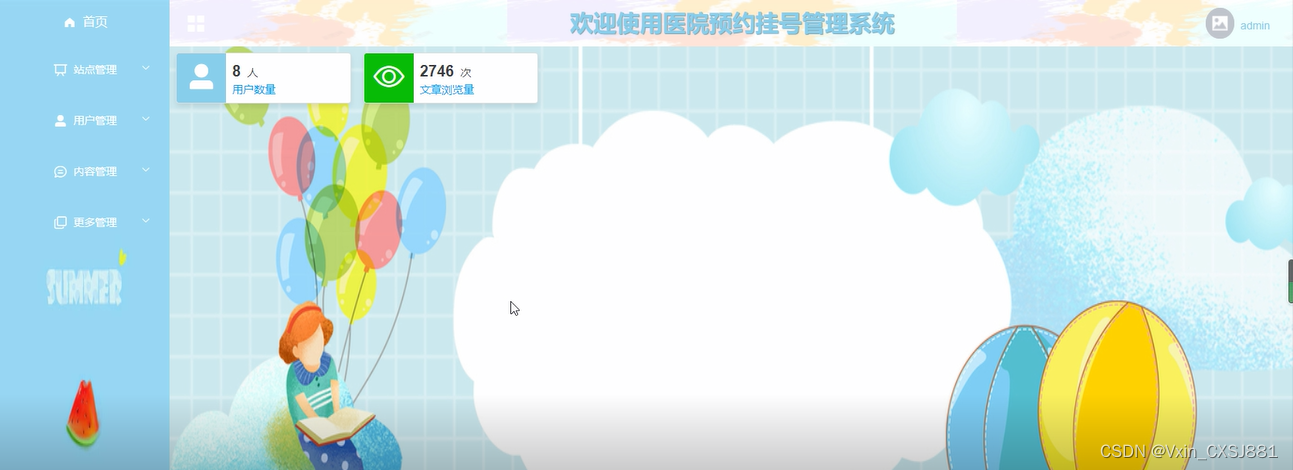
Task: Expand the 站点管理 chevron
Action: (146, 68)
